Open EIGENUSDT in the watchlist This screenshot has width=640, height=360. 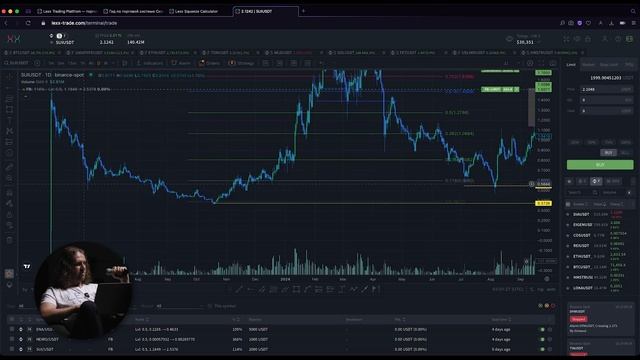[600, 225]
